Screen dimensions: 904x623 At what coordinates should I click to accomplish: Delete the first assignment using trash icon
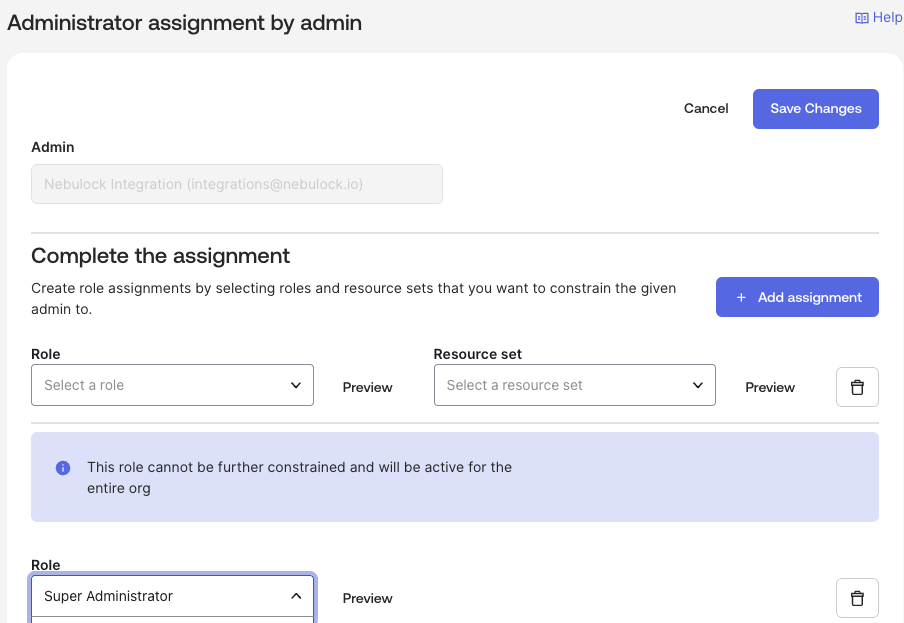coord(857,387)
